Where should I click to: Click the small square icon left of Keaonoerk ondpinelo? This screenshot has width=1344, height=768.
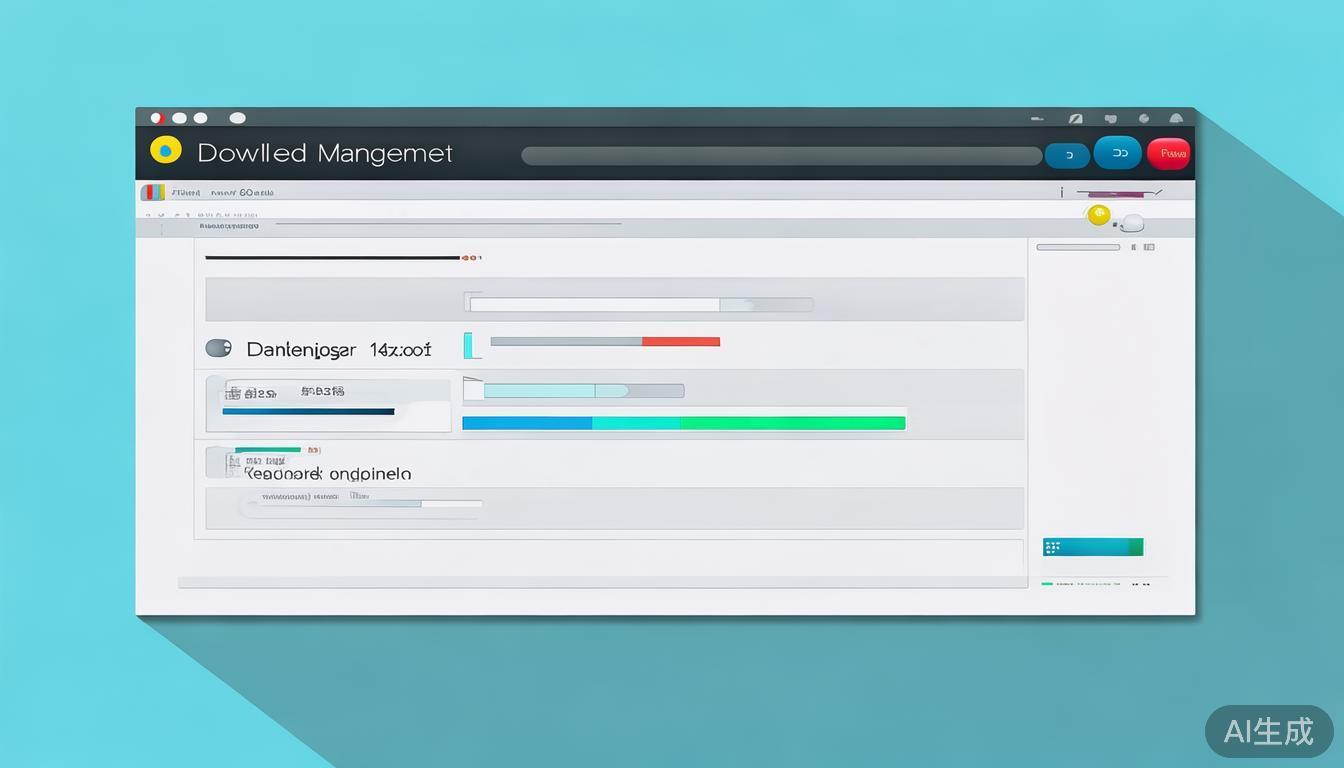[222, 462]
